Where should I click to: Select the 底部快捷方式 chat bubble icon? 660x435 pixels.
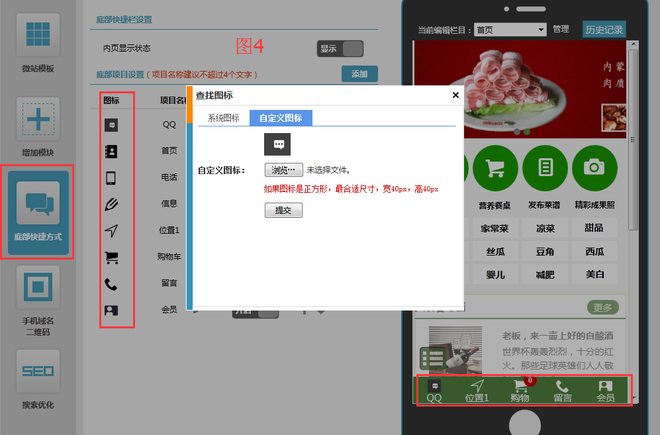[38, 203]
